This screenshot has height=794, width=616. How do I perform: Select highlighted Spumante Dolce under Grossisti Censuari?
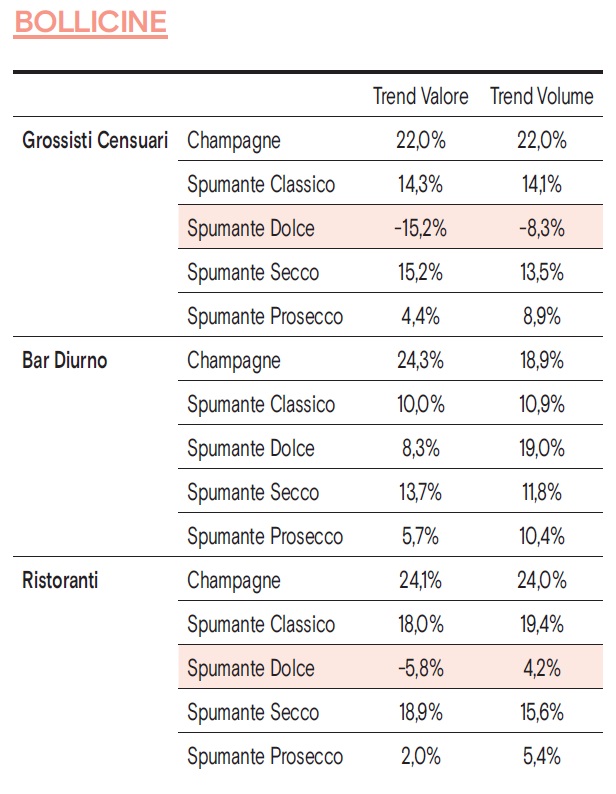pyautogui.click(x=251, y=229)
